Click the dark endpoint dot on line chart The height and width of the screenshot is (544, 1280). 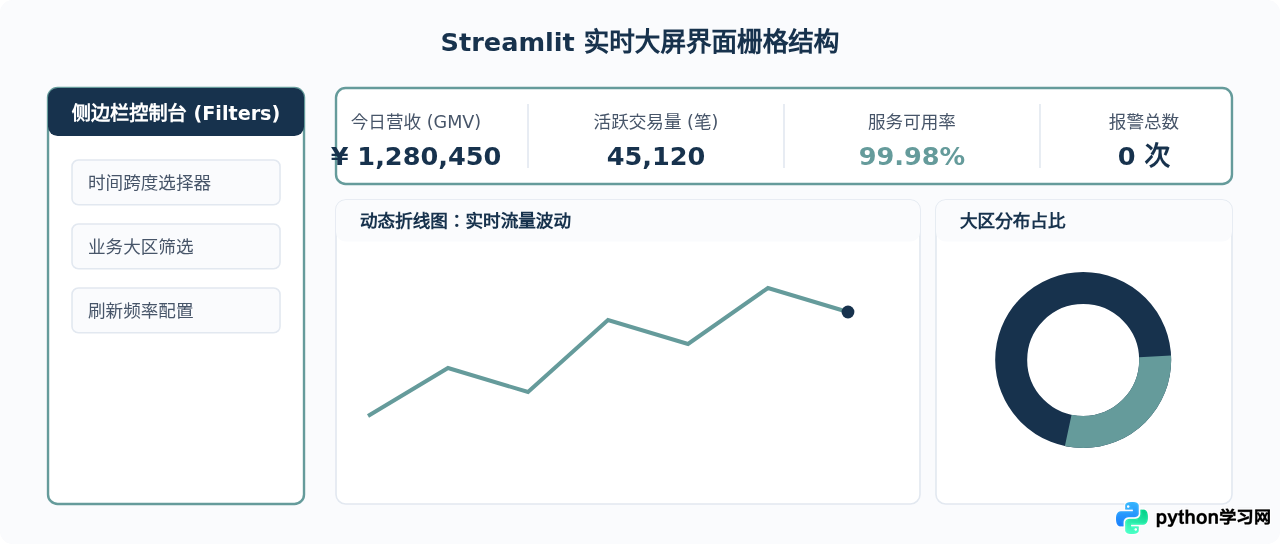pyautogui.click(x=848, y=312)
